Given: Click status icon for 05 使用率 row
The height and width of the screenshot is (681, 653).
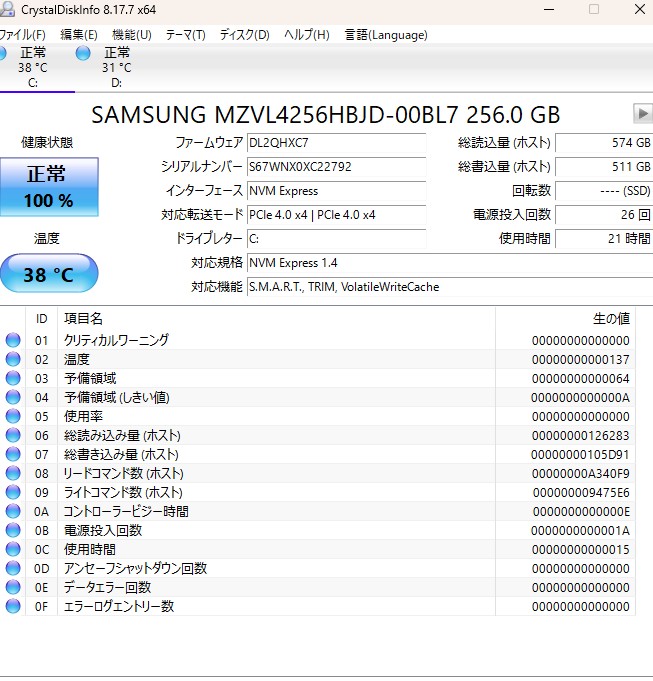Looking at the screenshot, I should [13, 416].
